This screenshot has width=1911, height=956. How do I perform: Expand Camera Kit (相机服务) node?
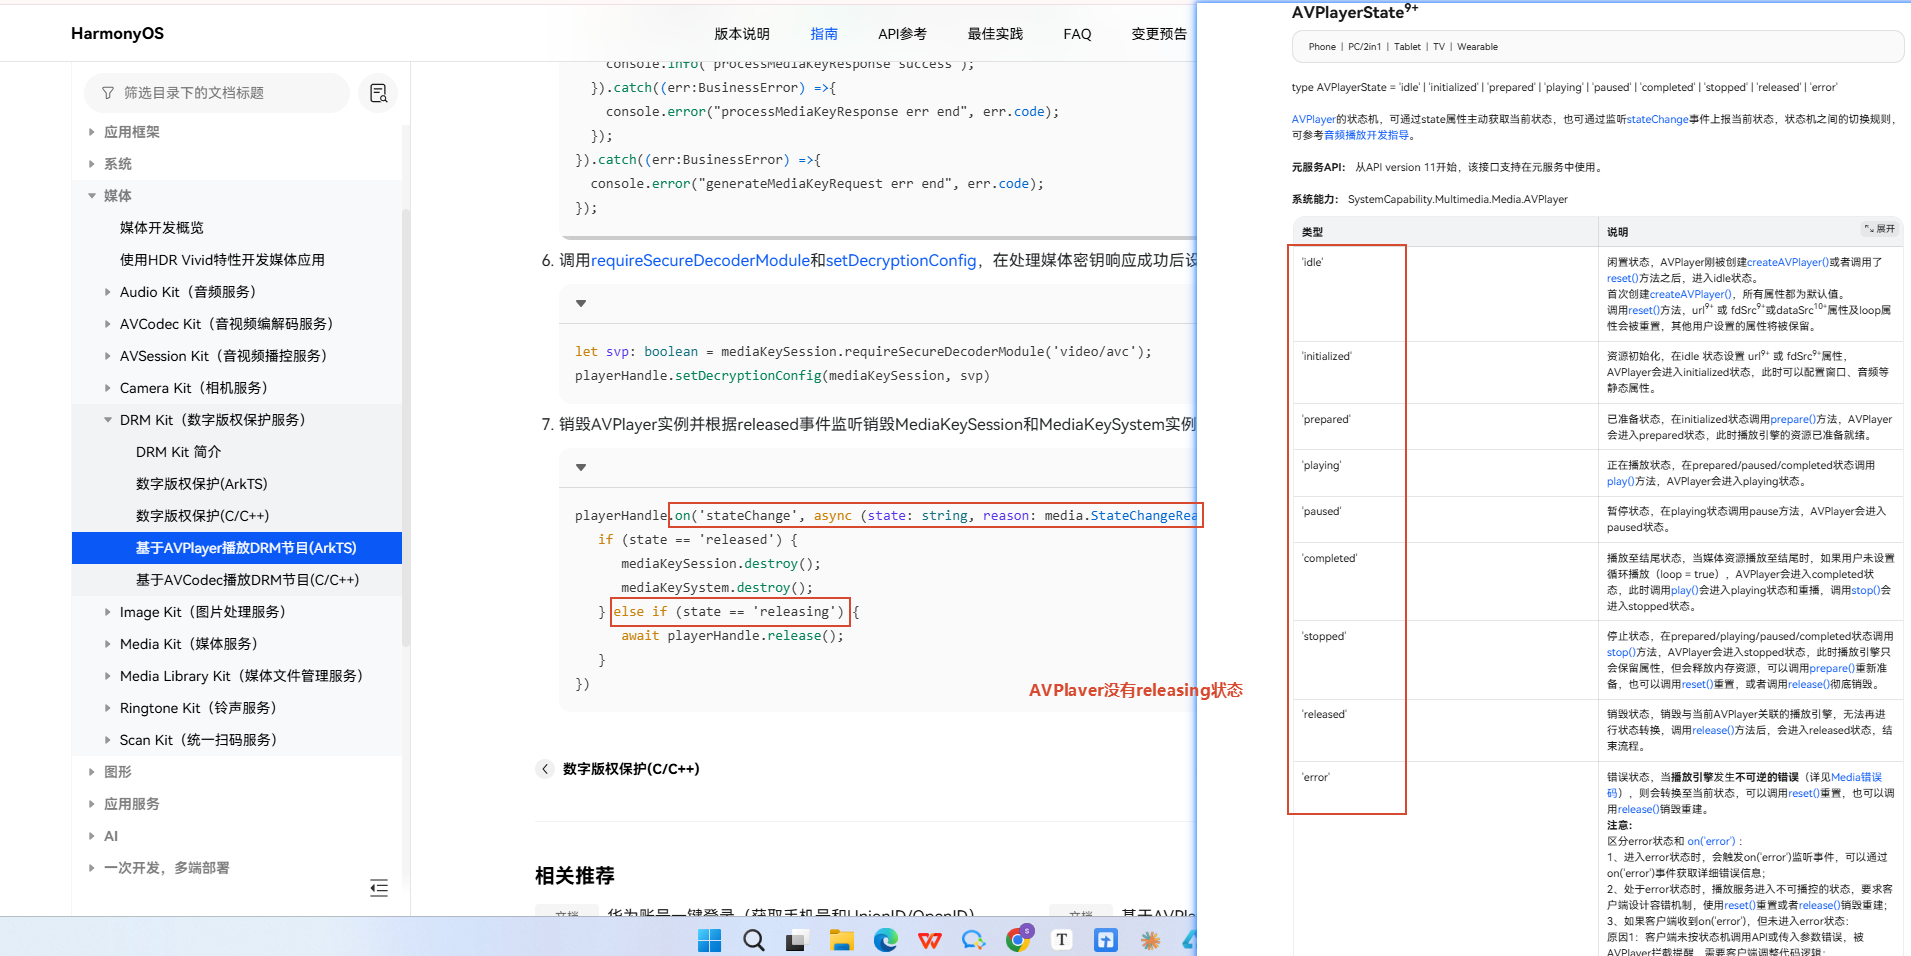pos(108,388)
